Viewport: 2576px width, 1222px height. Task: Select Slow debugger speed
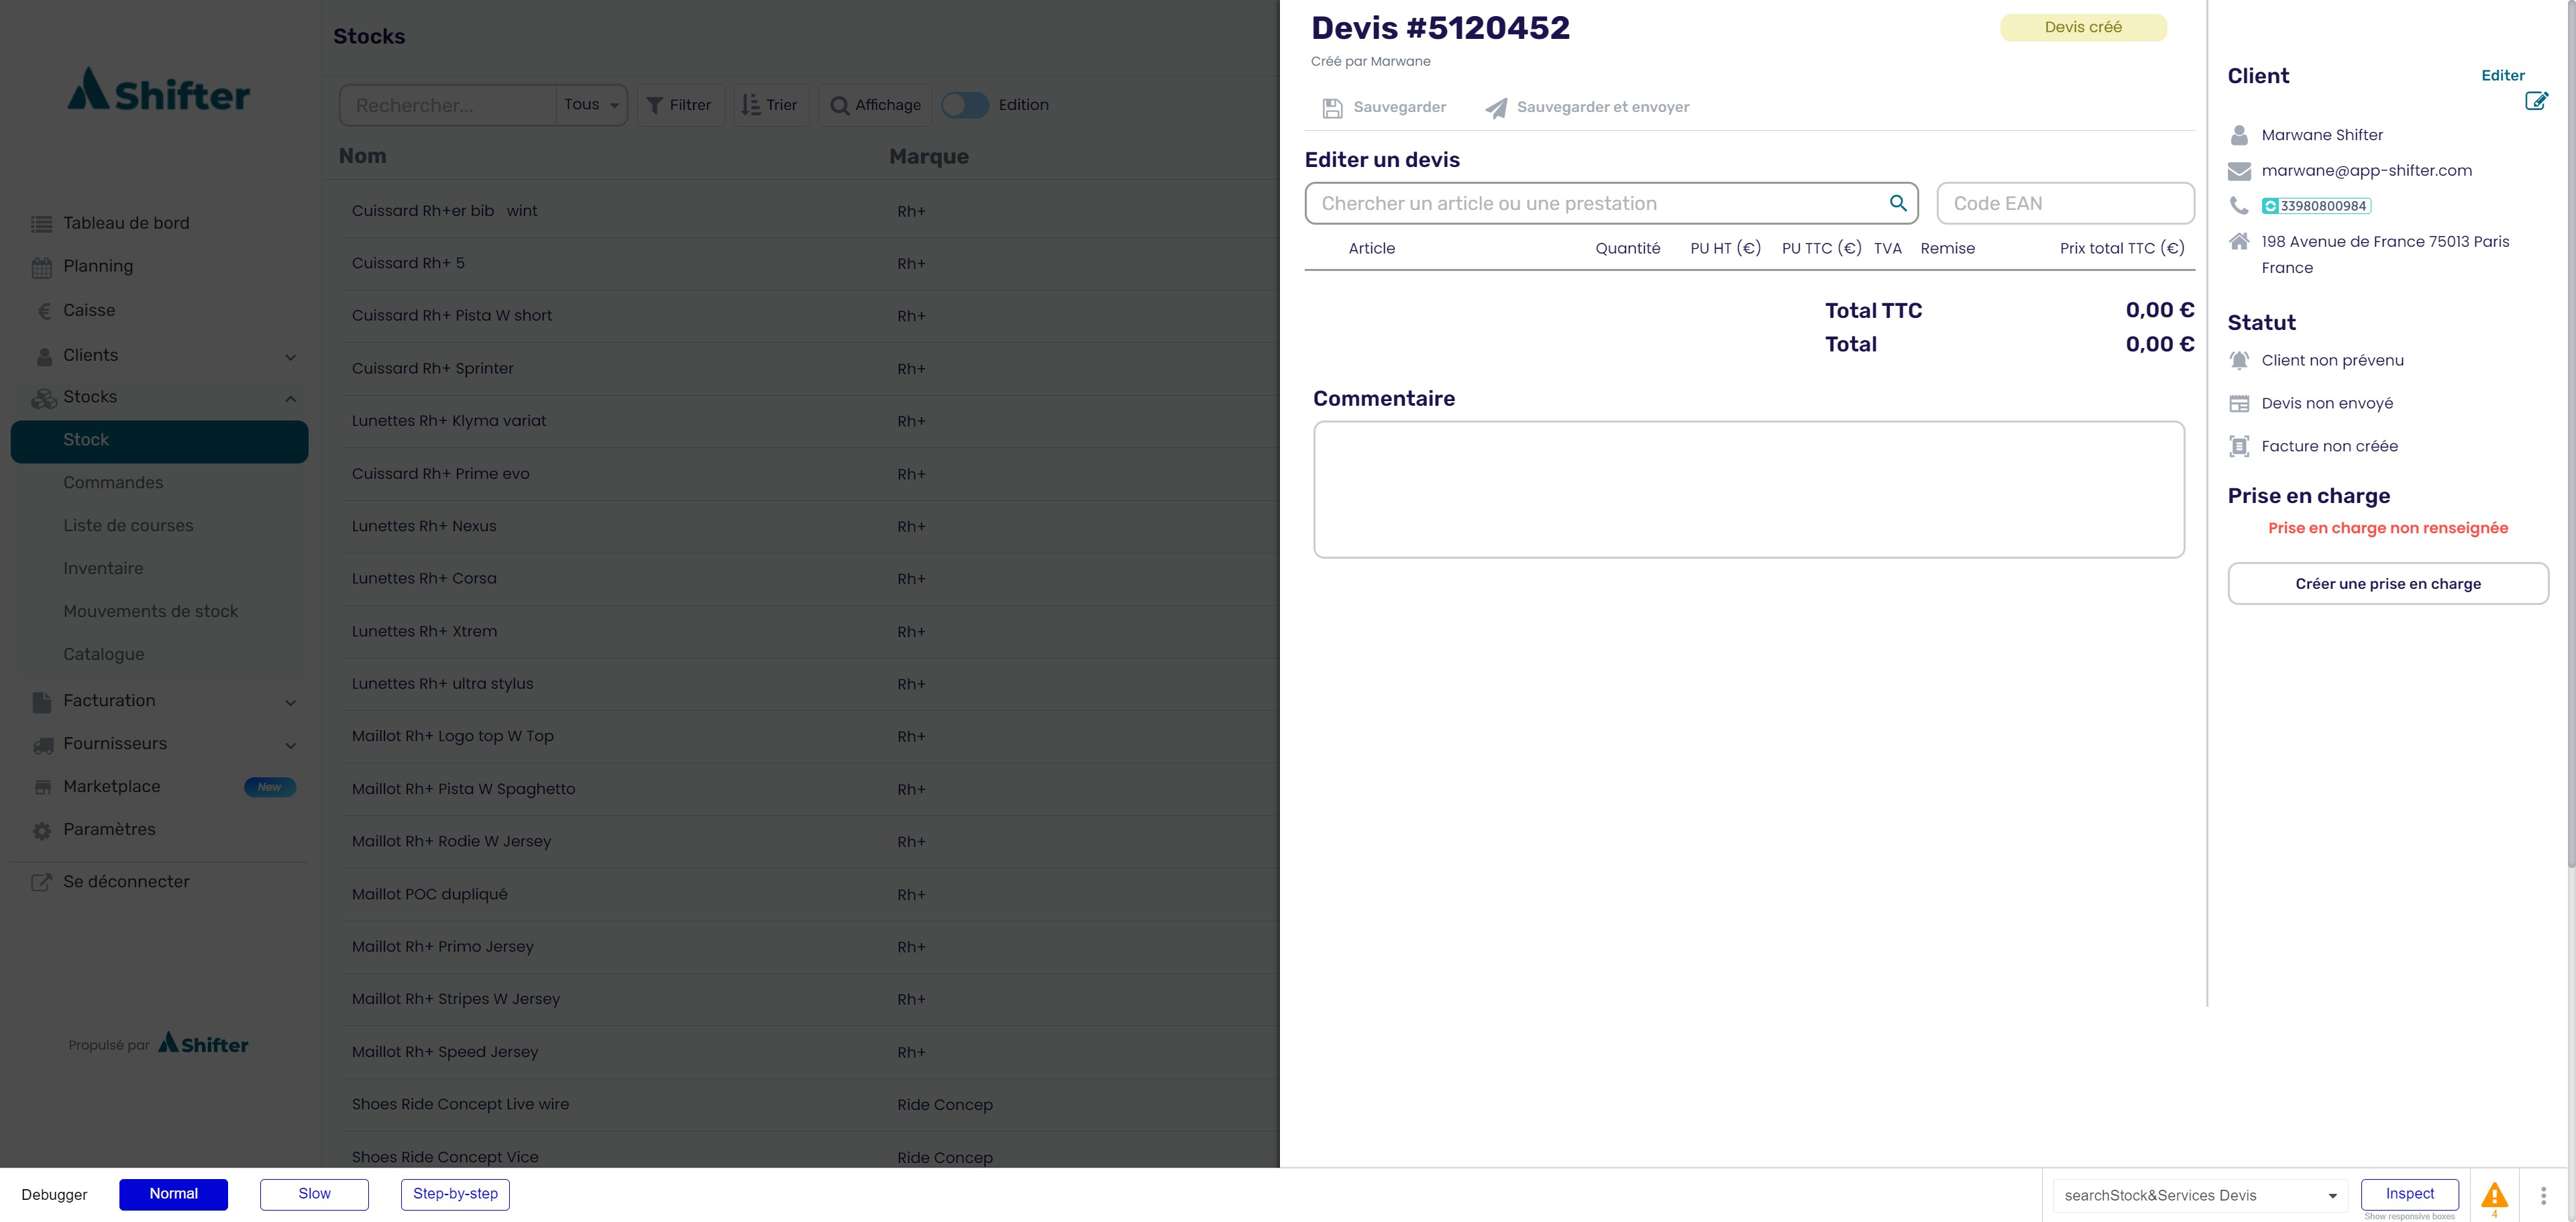[314, 1194]
